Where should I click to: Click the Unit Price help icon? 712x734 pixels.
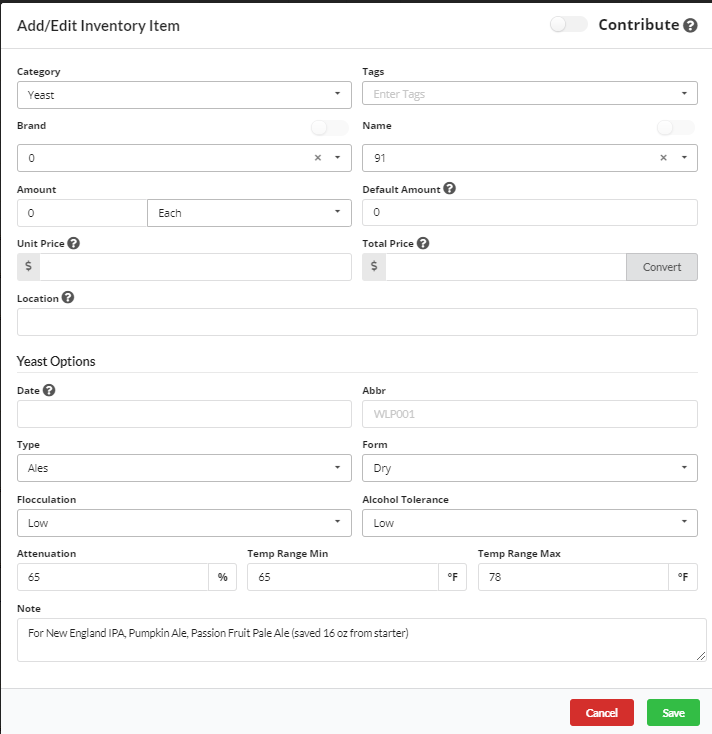click(x=73, y=243)
